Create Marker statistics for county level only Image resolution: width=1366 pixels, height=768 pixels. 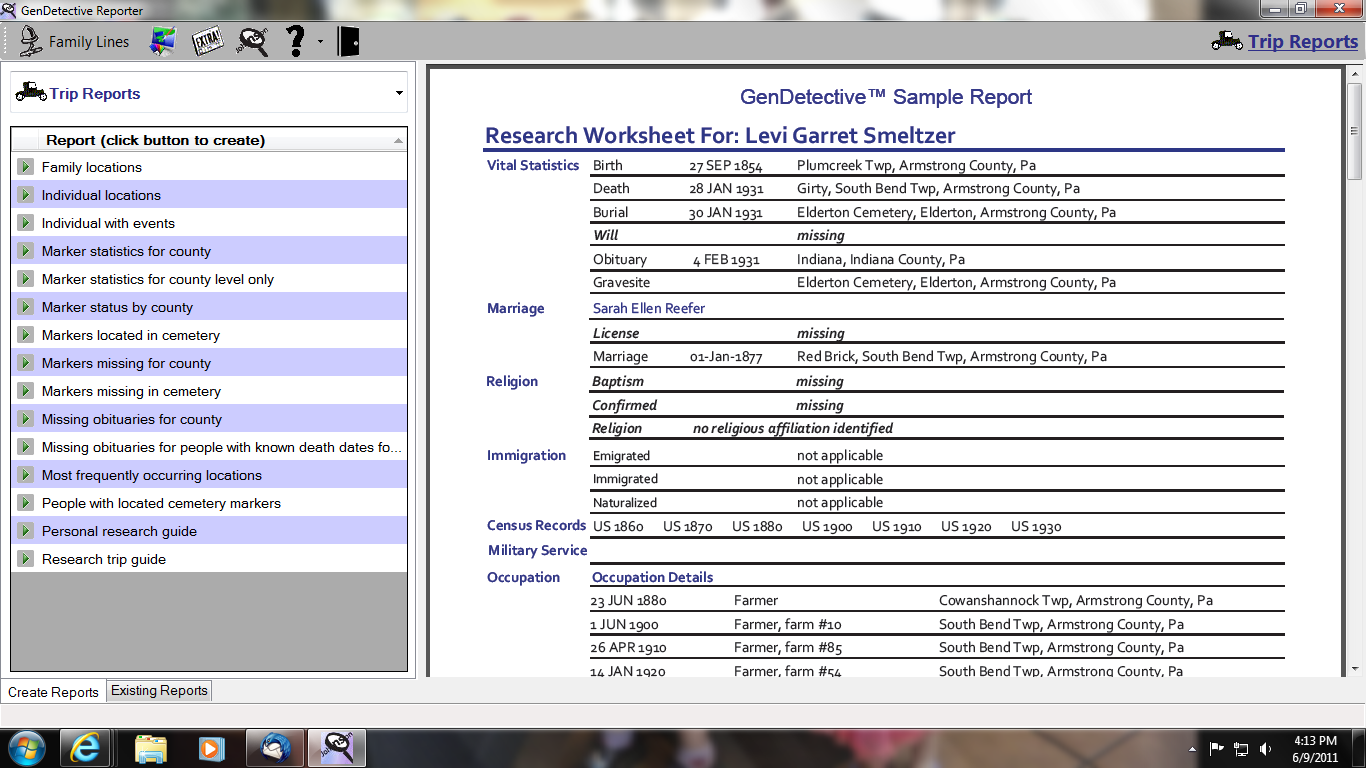(x=26, y=279)
